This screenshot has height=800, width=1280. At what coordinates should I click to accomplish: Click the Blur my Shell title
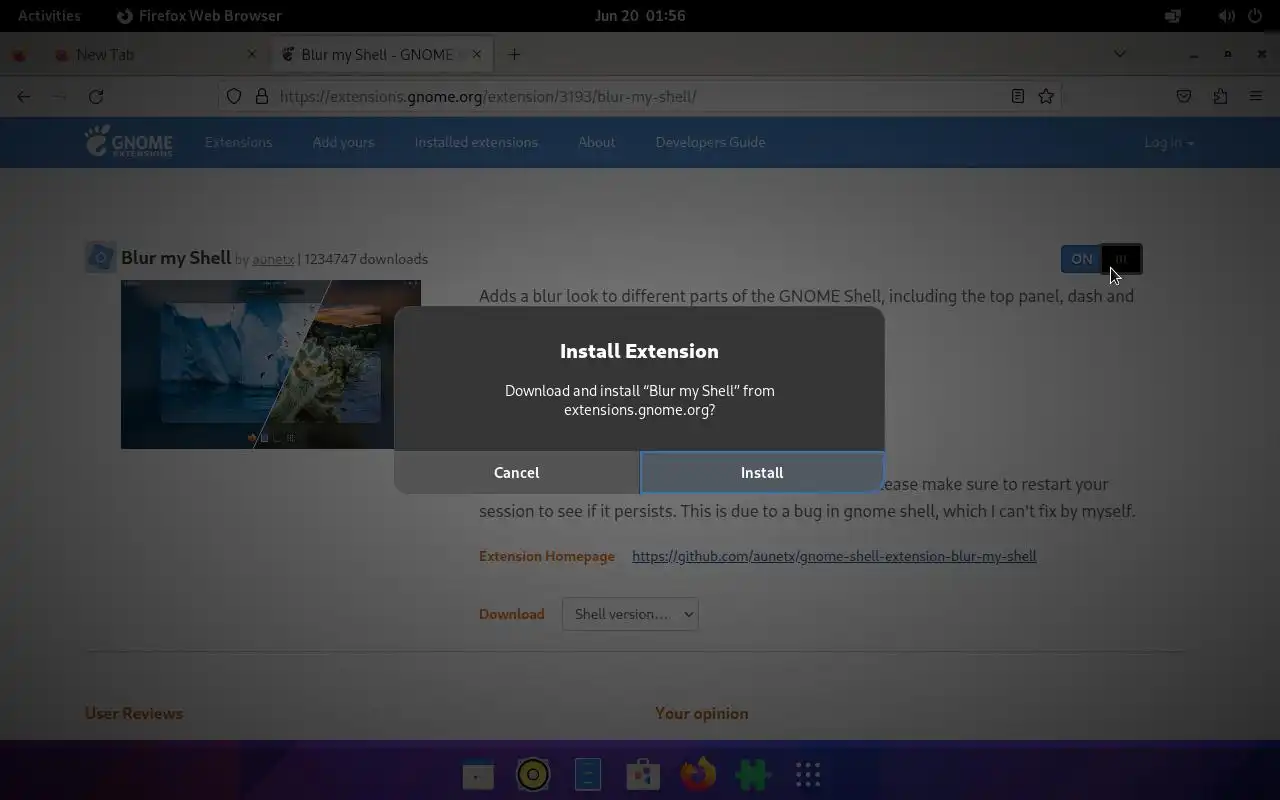coord(176,257)
